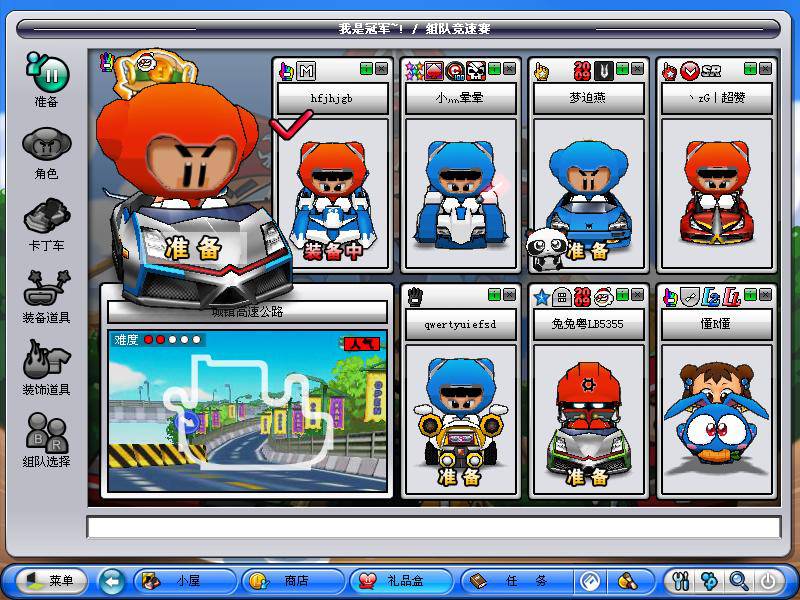Screen dimensions: 800x600
Task: Click the blue paw icon in bottom bar
Action: coord(710,581)
